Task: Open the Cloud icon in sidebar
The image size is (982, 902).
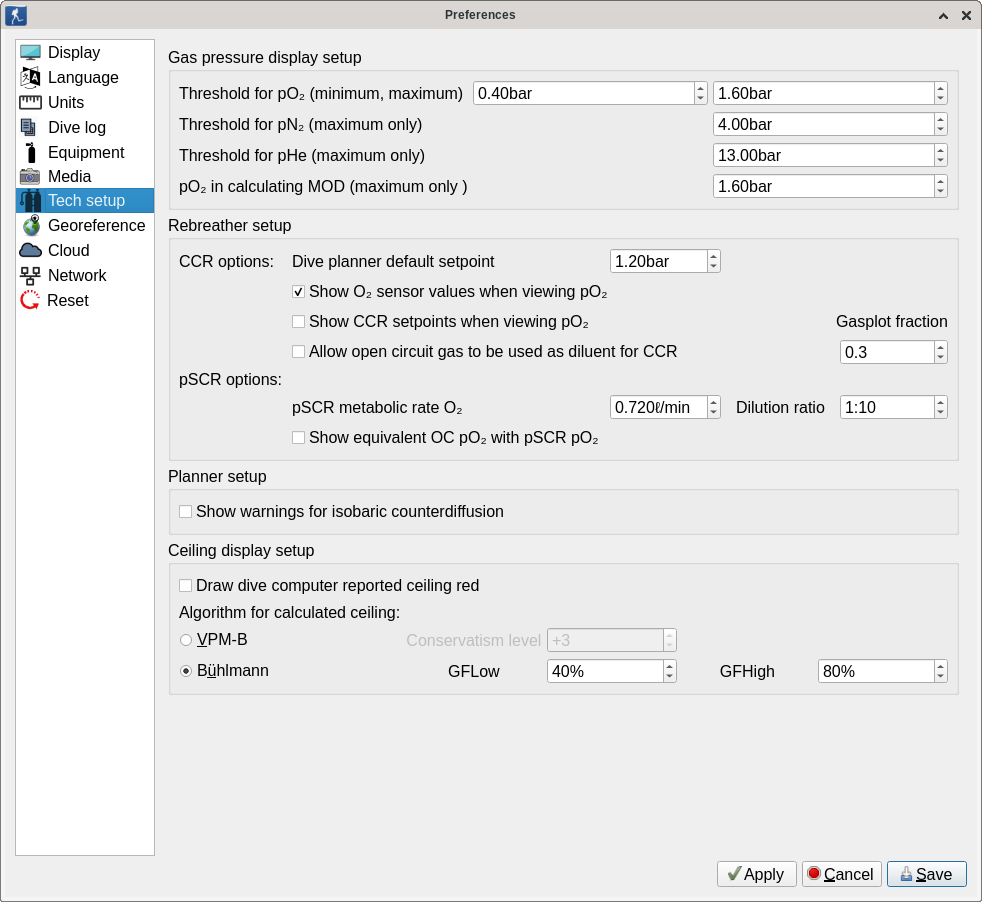Action: pos(30,251)
